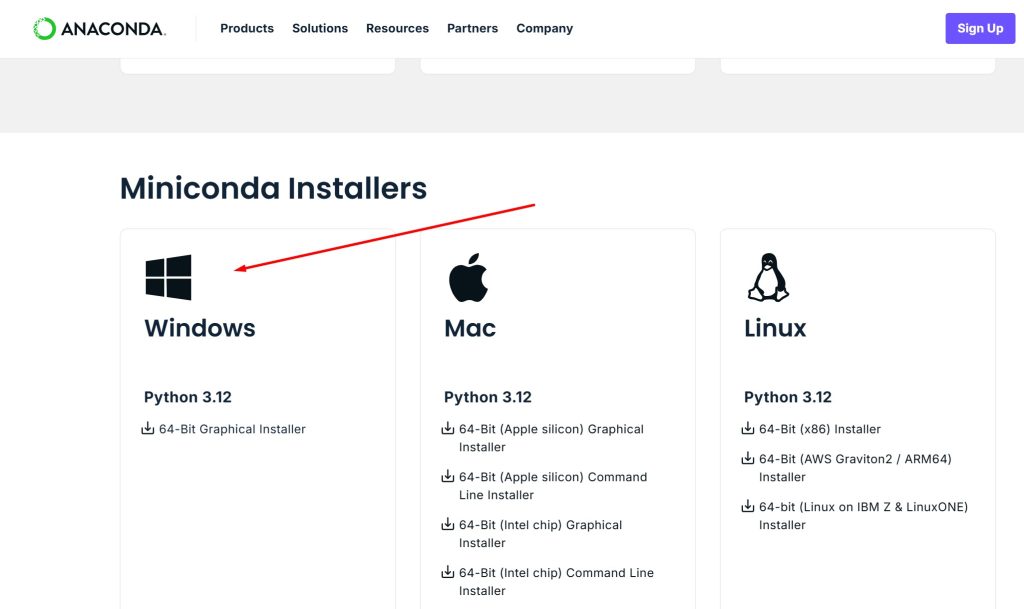Screen dimensions: 1024x609
Task: Click download icon for AWS Graviton2 Installer
Action: [x=748, y=459]
